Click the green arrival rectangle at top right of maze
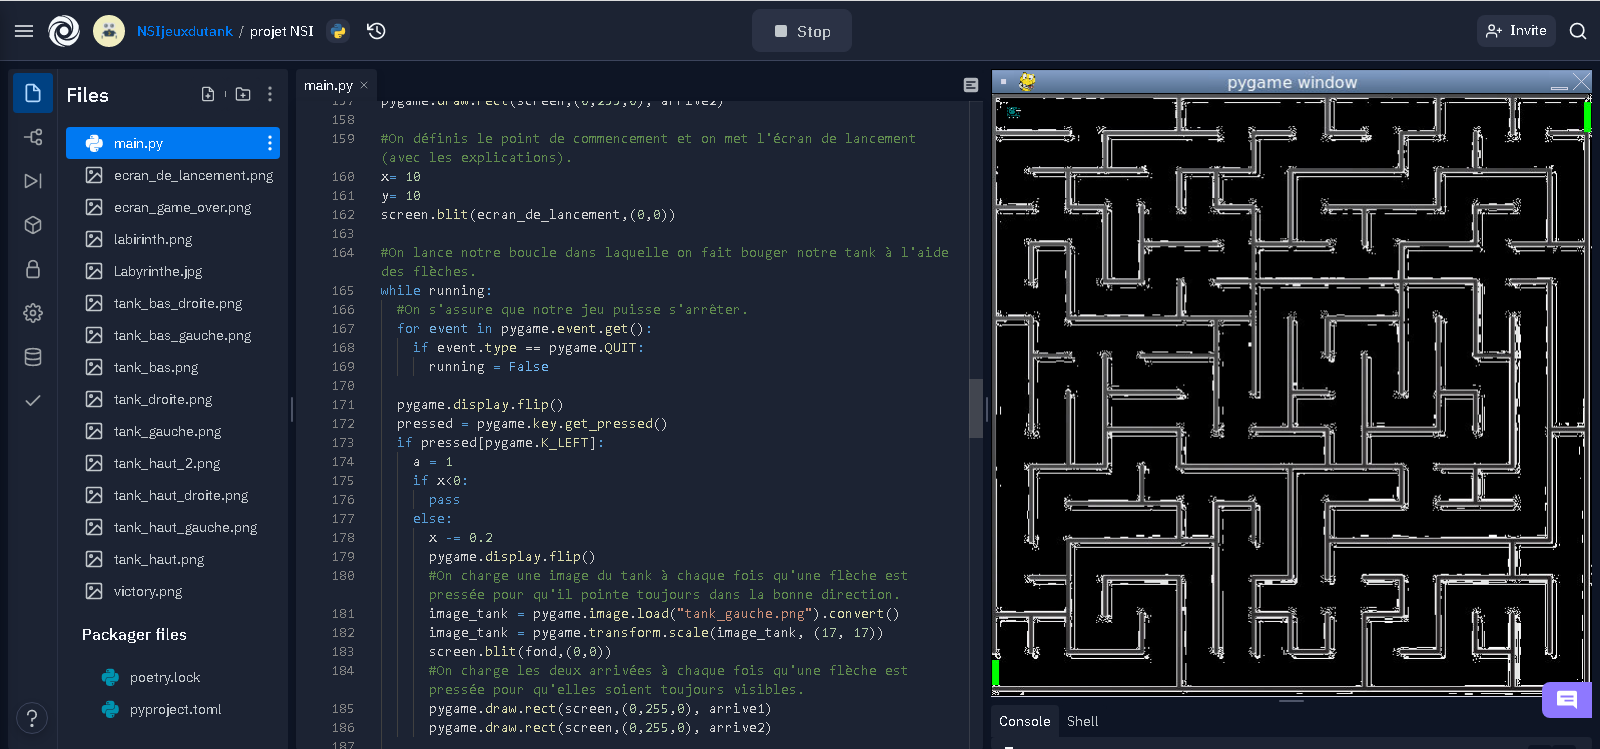The image size is (1600, 749). [x=1587, y=116]
